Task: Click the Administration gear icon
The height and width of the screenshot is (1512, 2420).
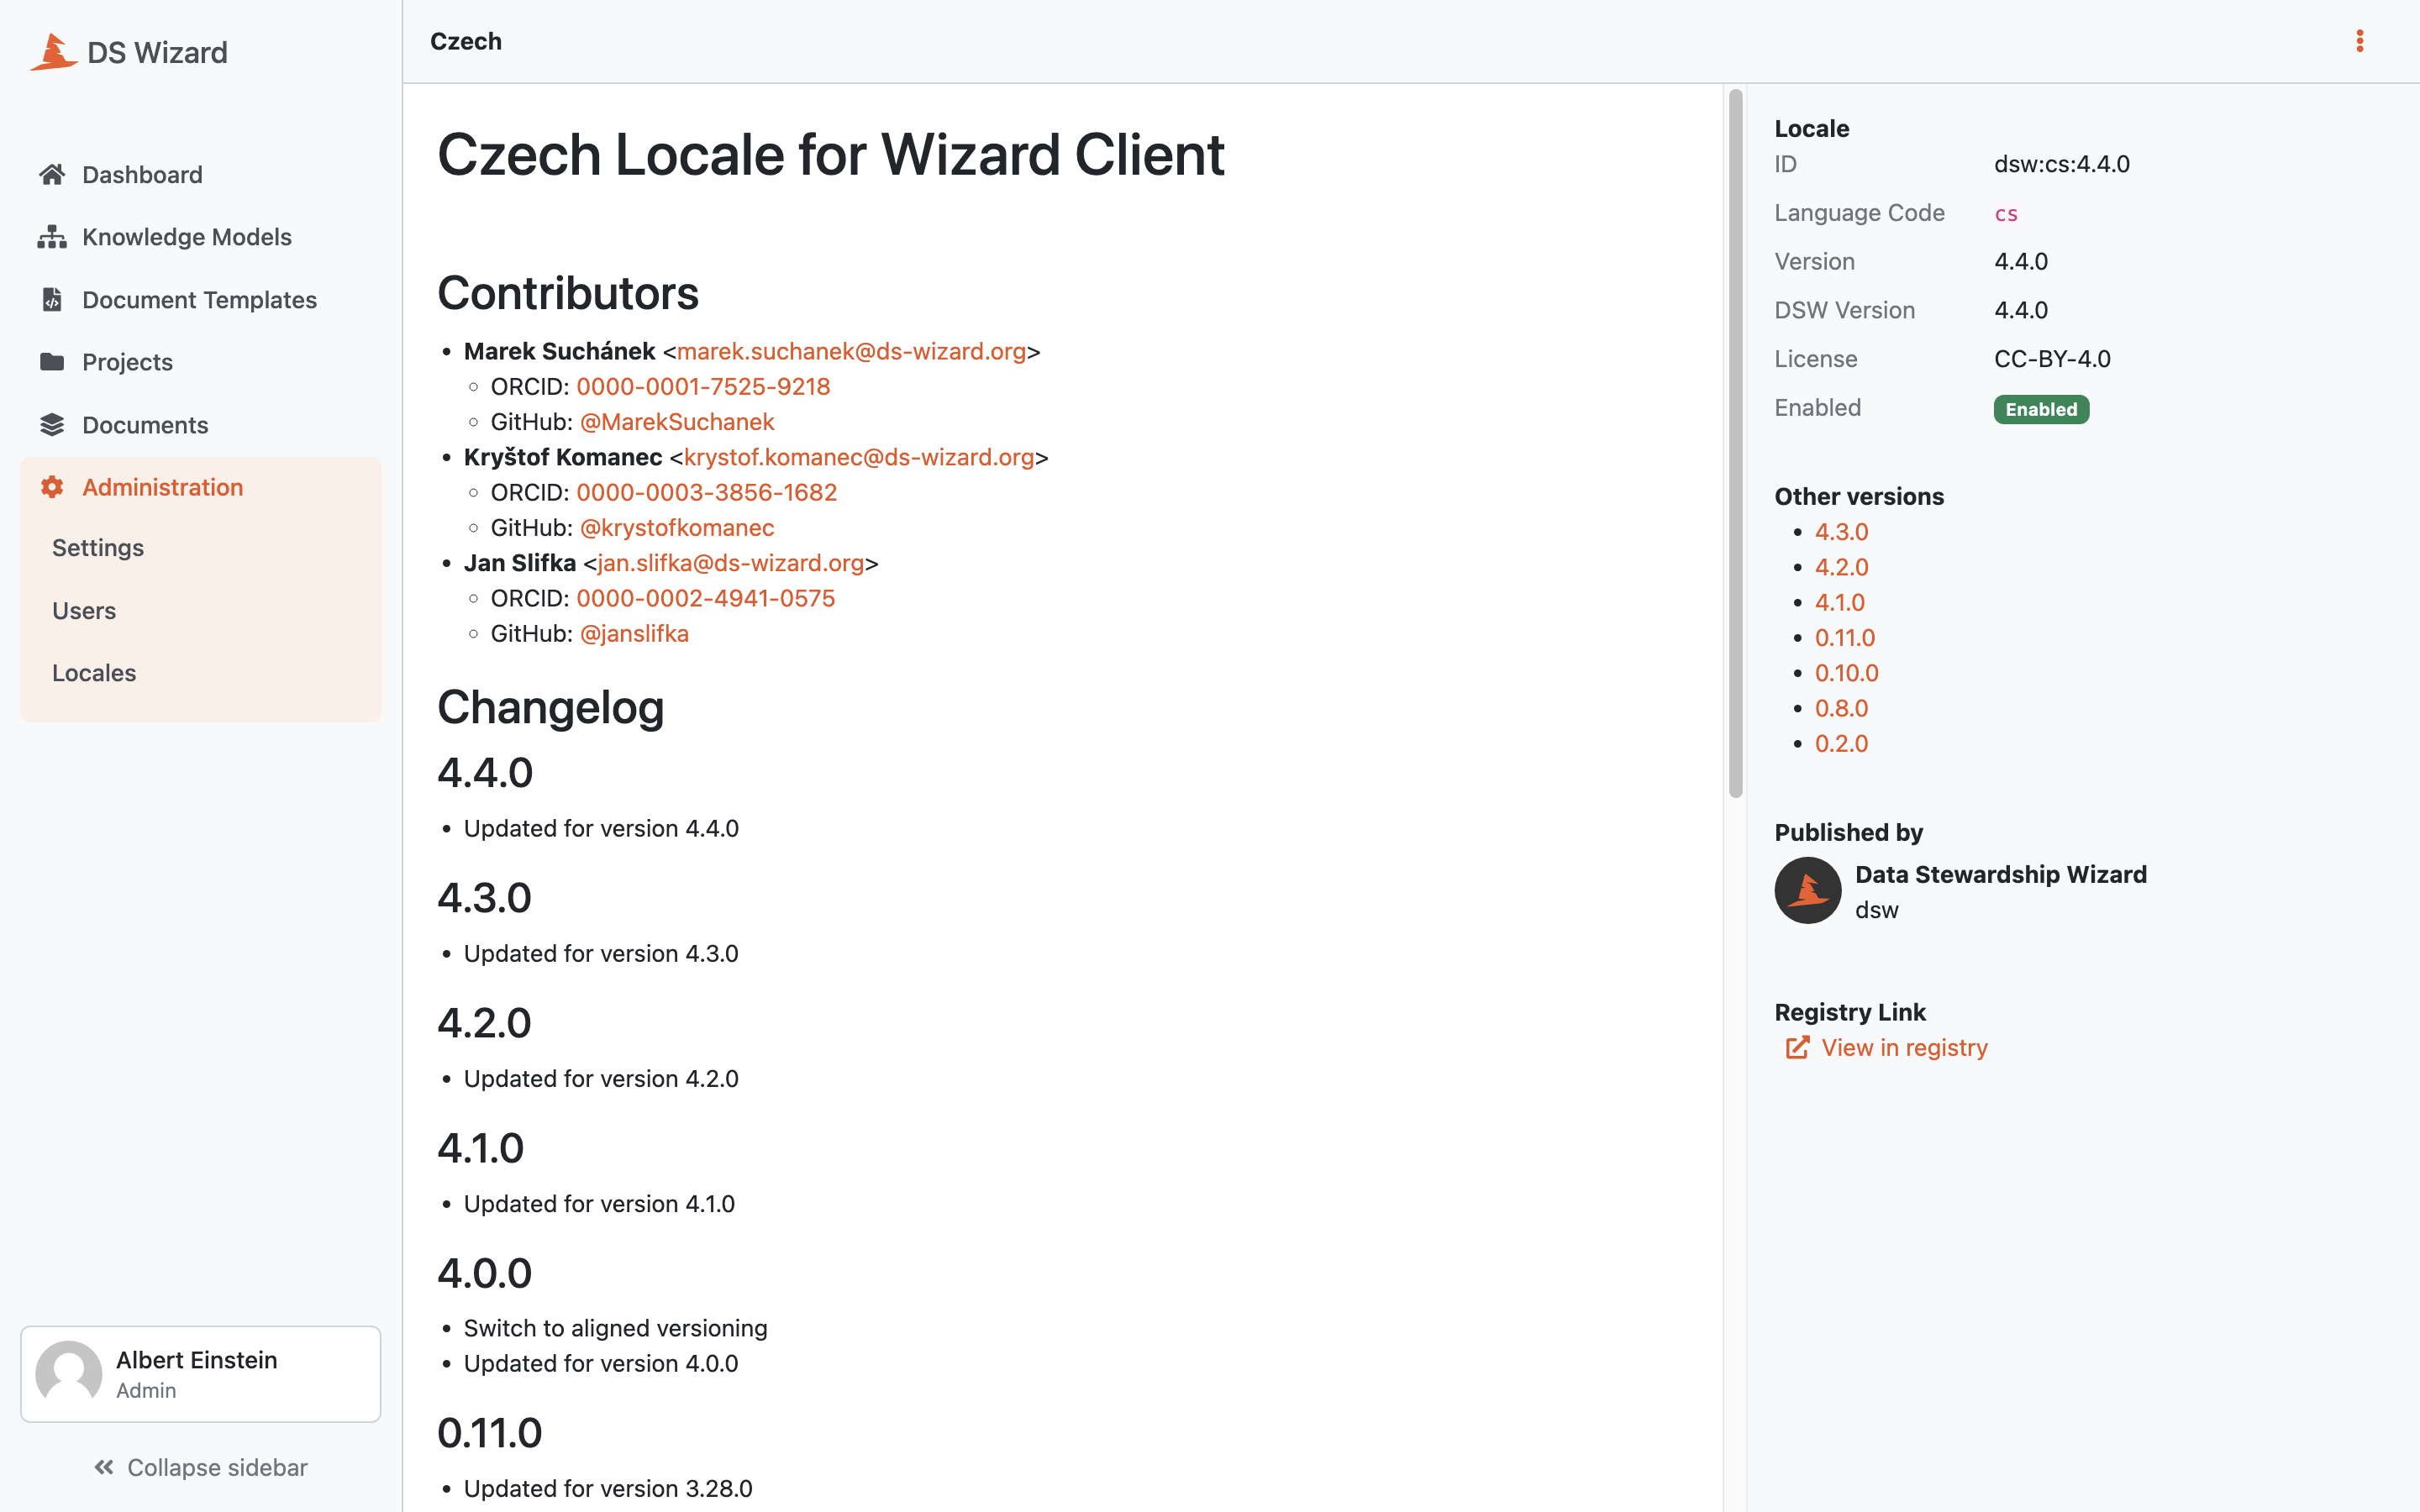Action: pos(52,487)
